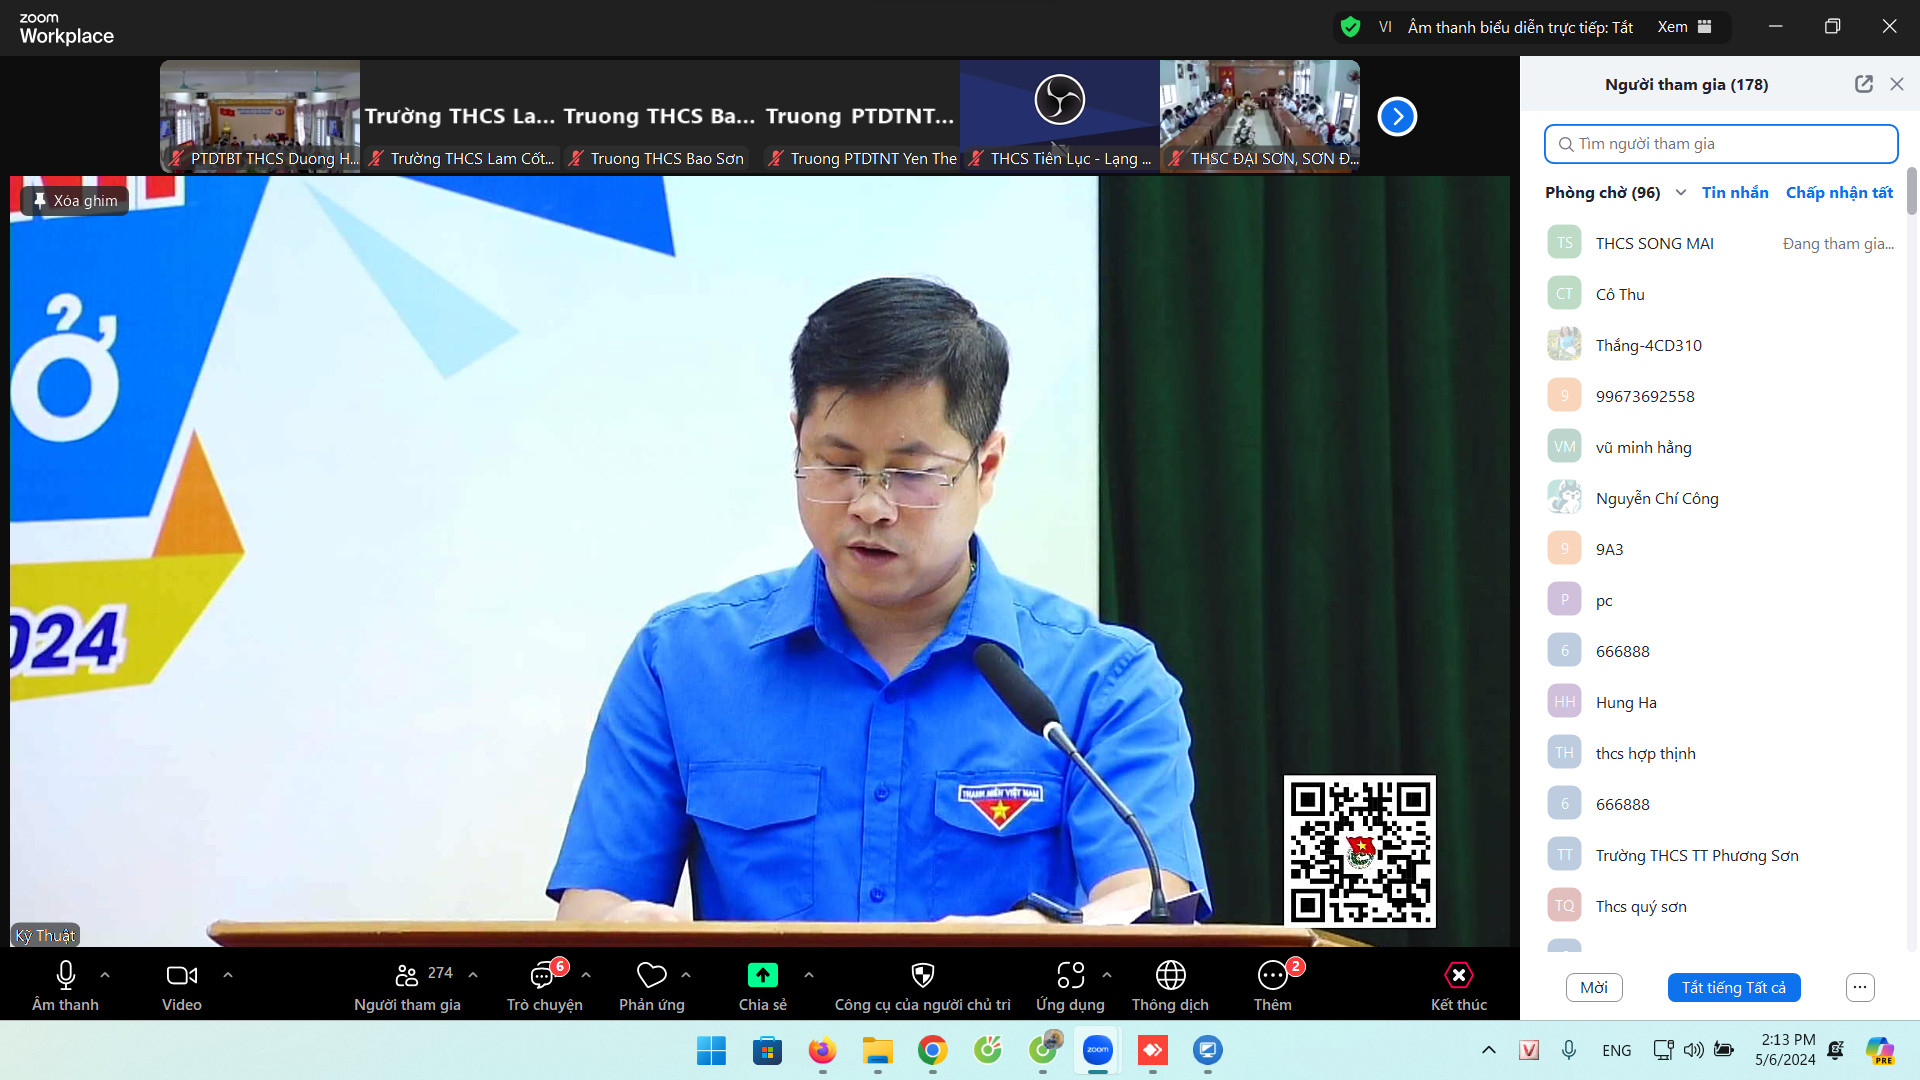
Task: Collapse the waiting room list (Phòng chờ)
Action: (1681, 193)
